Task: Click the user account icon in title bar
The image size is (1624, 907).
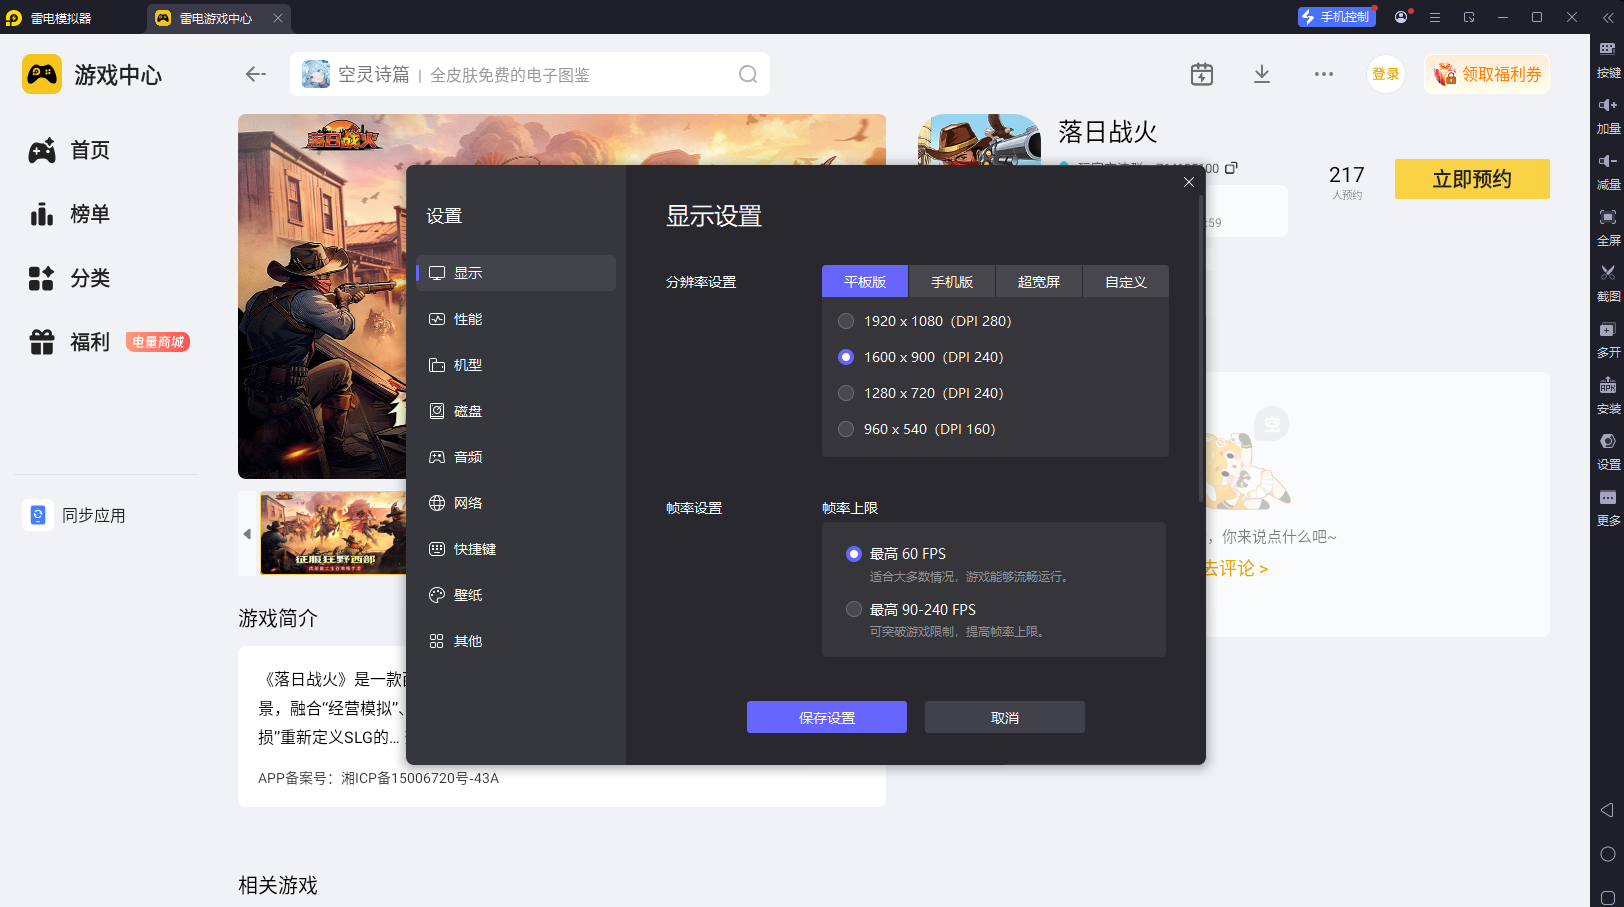Action: click(x=1401, y=17)
